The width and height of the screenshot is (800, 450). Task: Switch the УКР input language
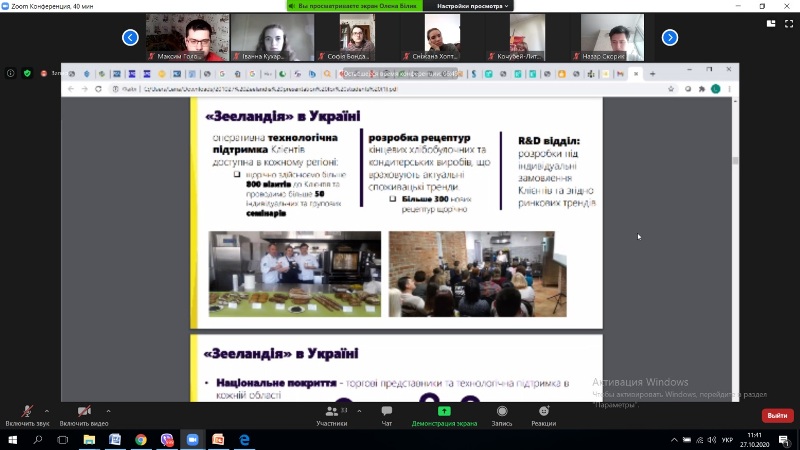727,440
